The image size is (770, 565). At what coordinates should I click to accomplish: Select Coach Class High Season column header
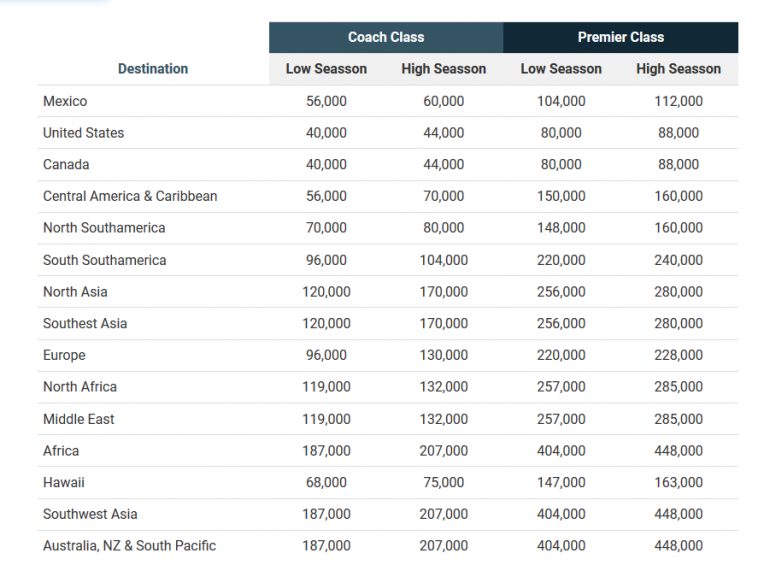pos(443,69)
